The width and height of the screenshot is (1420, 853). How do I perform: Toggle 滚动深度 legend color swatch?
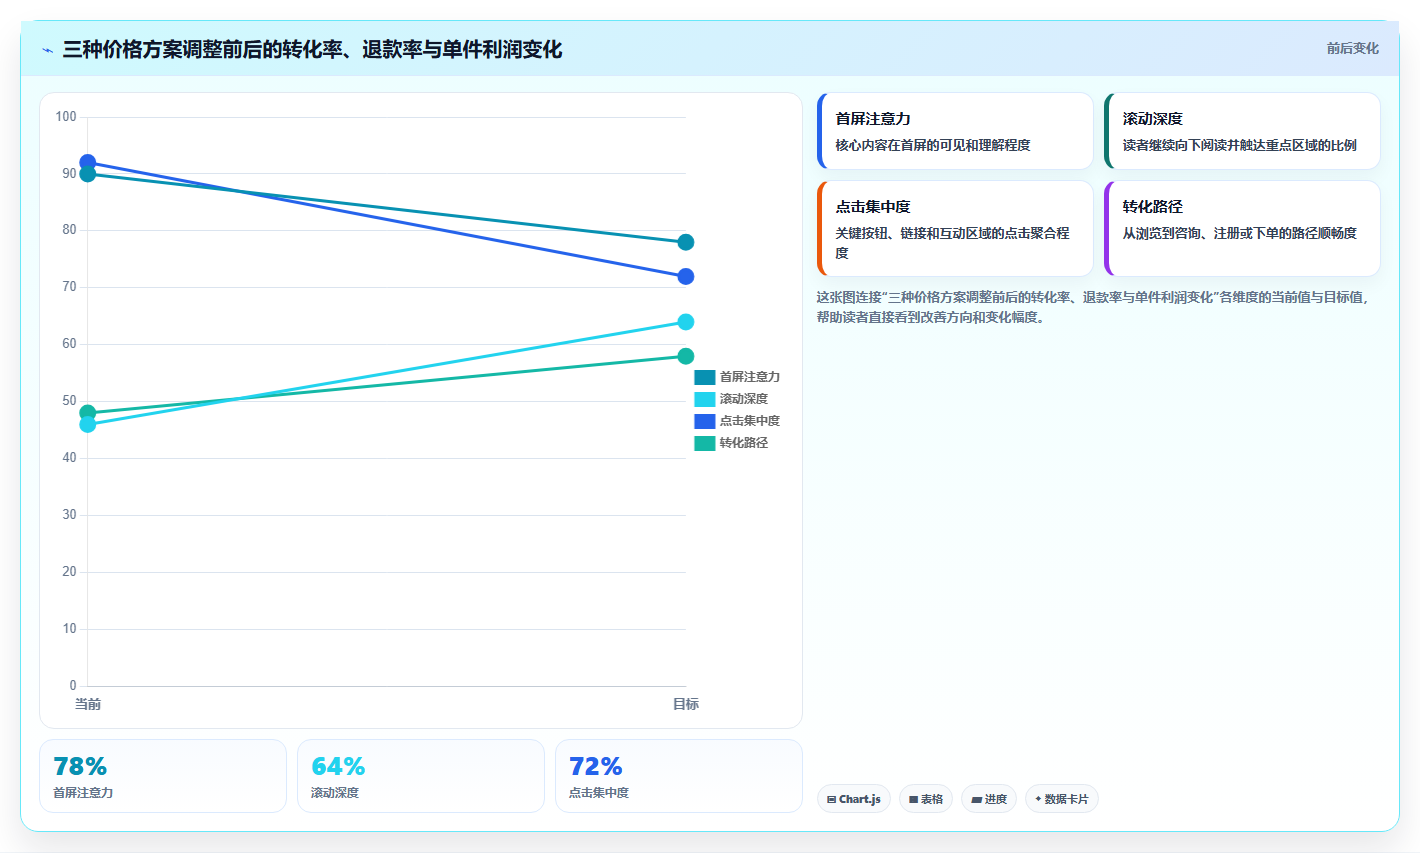[x=705, y=399]
